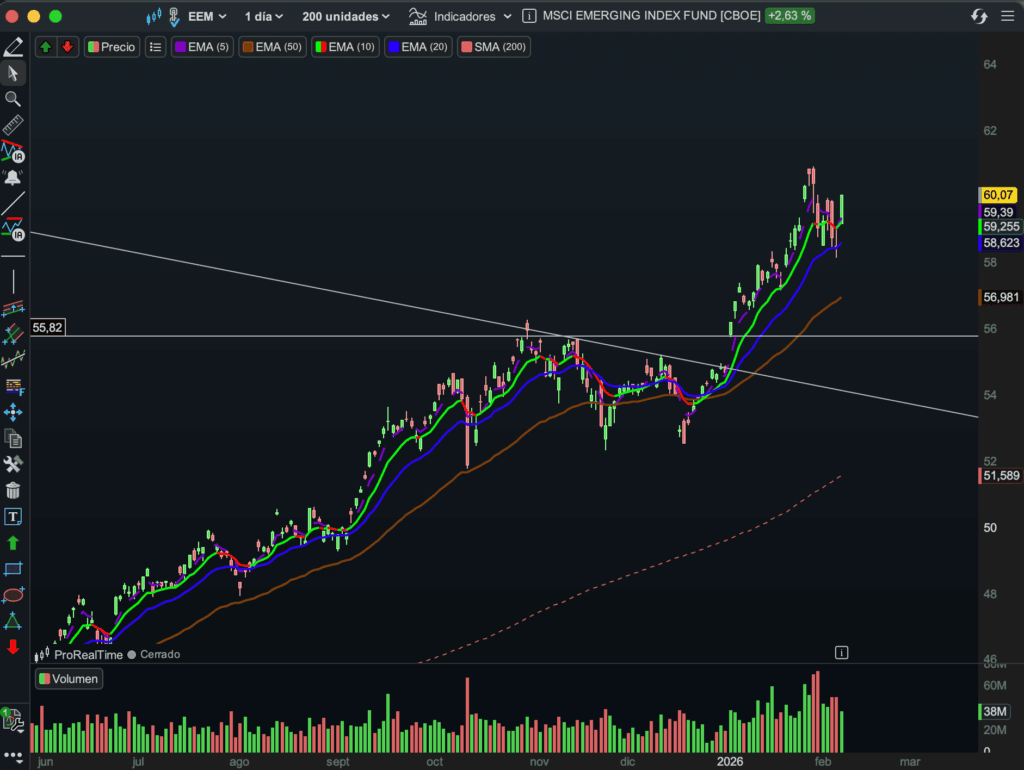The image size is (1024, 770).
Task: Pick the pencil drawing tool
Action: point(13,47)
